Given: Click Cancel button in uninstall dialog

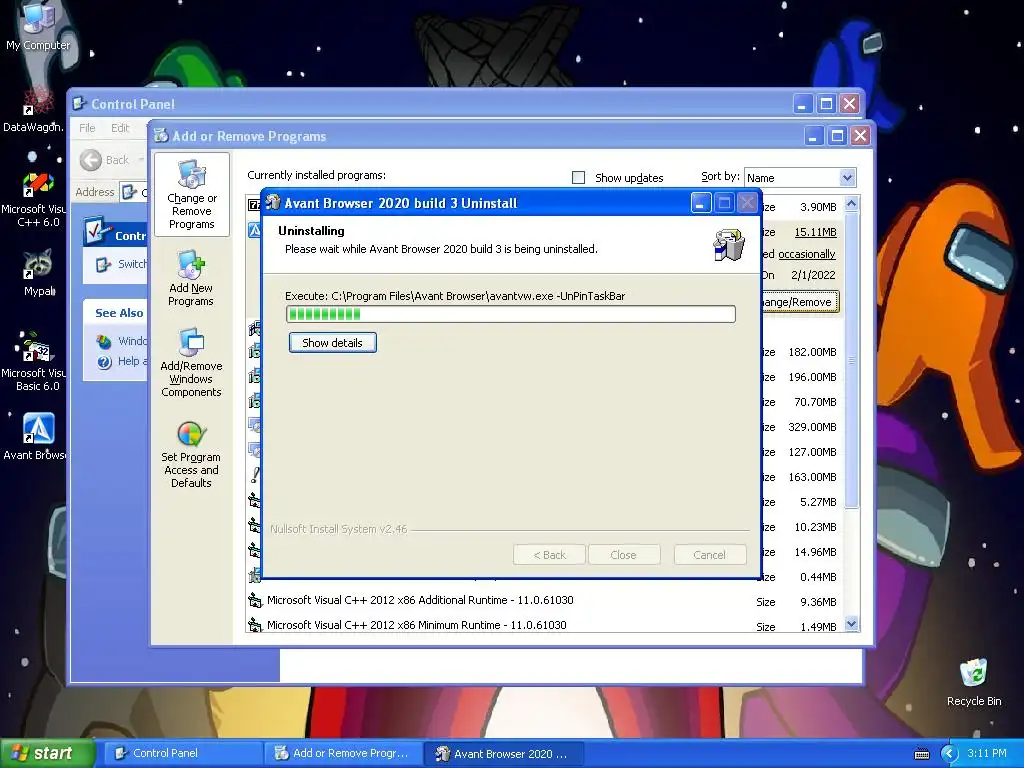Looking at the screenshot, I should click(x=709, y=555).
